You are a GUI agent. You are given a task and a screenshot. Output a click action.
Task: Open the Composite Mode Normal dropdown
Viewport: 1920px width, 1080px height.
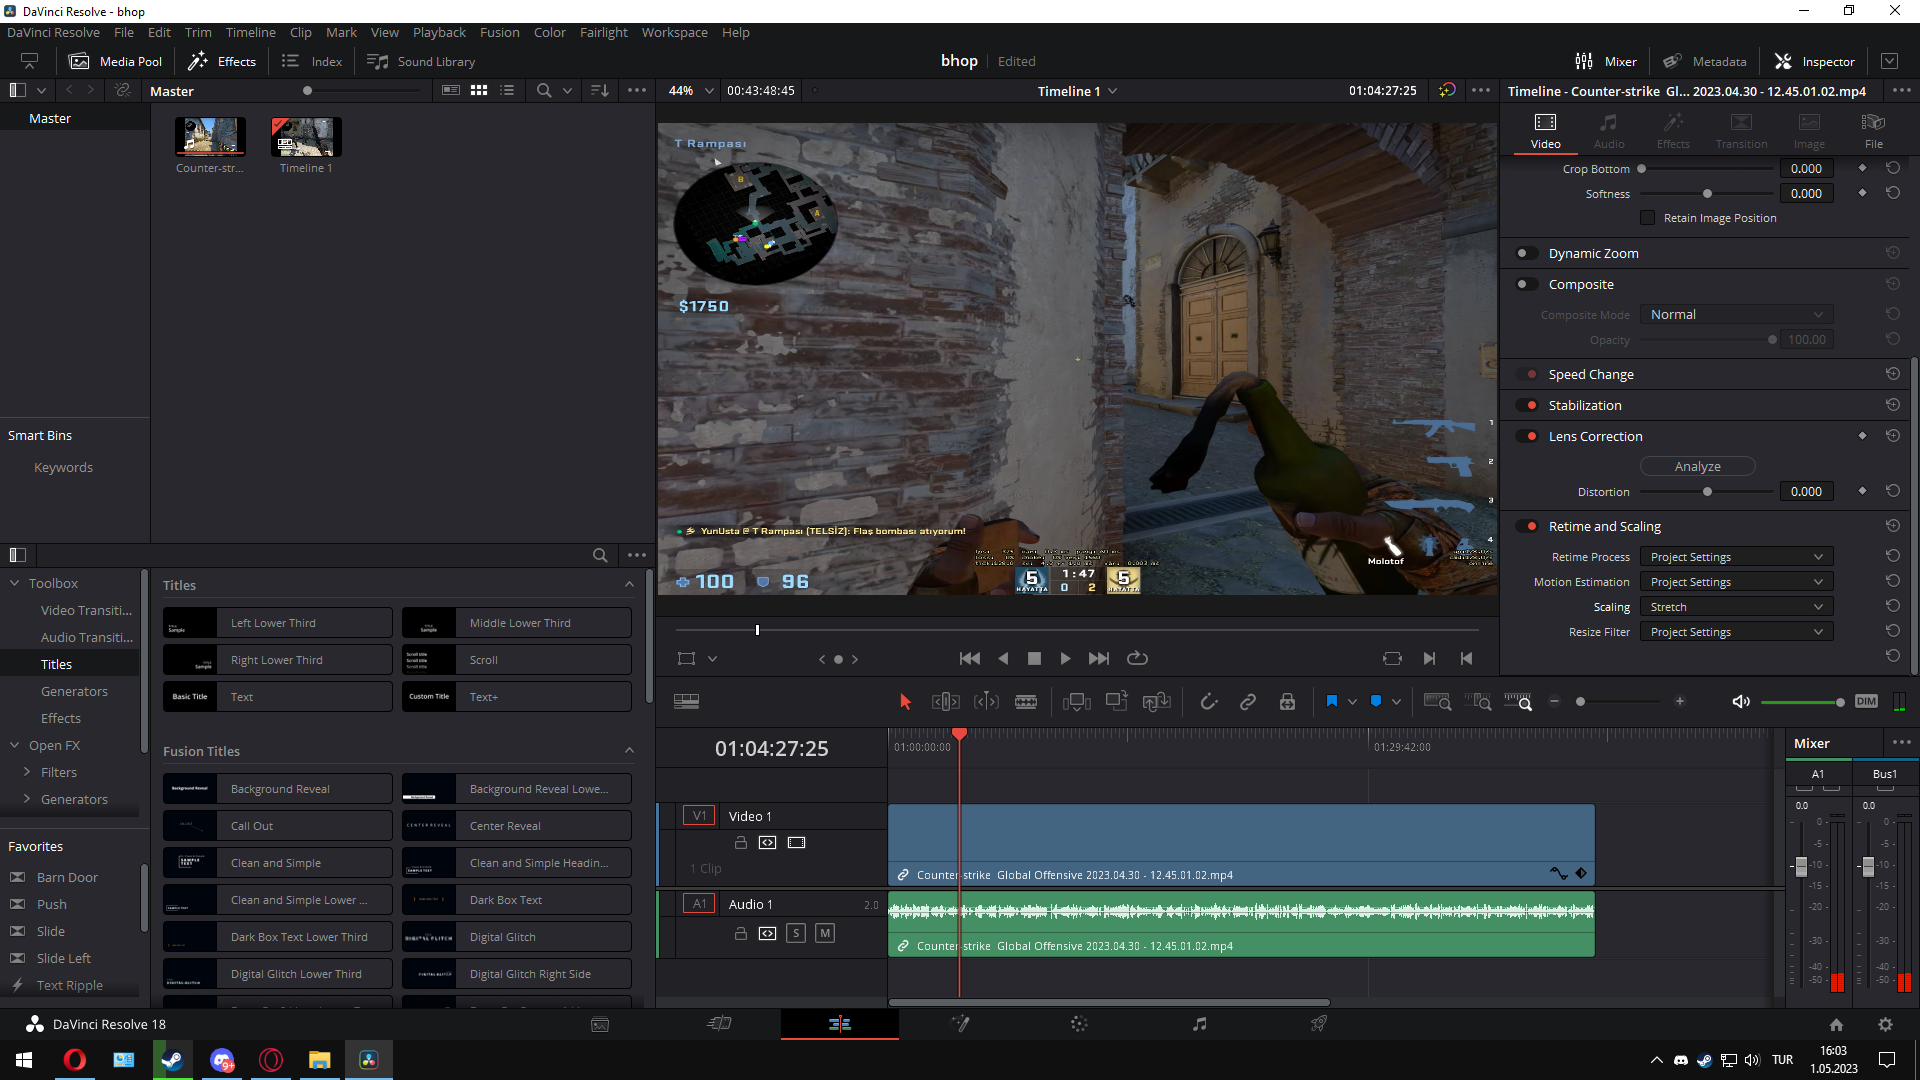(x=1736, y=314)
